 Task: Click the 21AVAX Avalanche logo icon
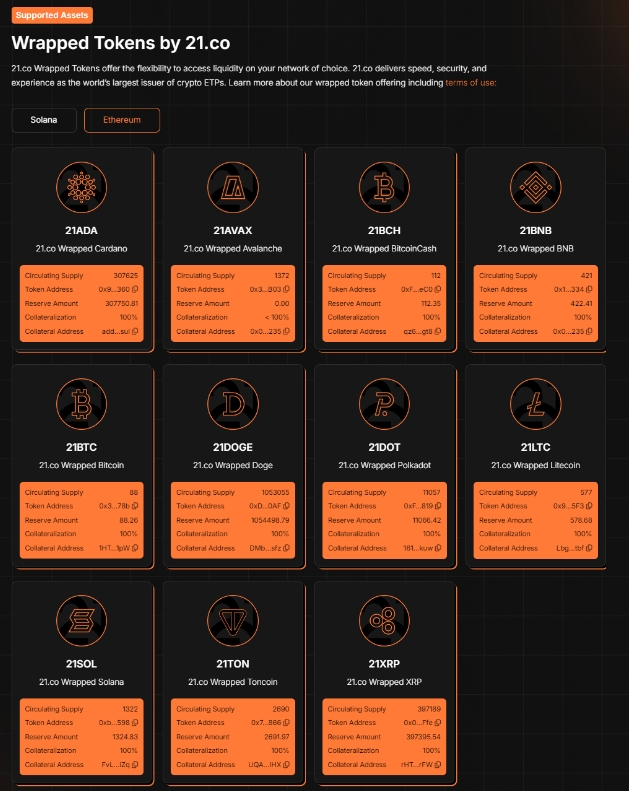pos(233,187)
